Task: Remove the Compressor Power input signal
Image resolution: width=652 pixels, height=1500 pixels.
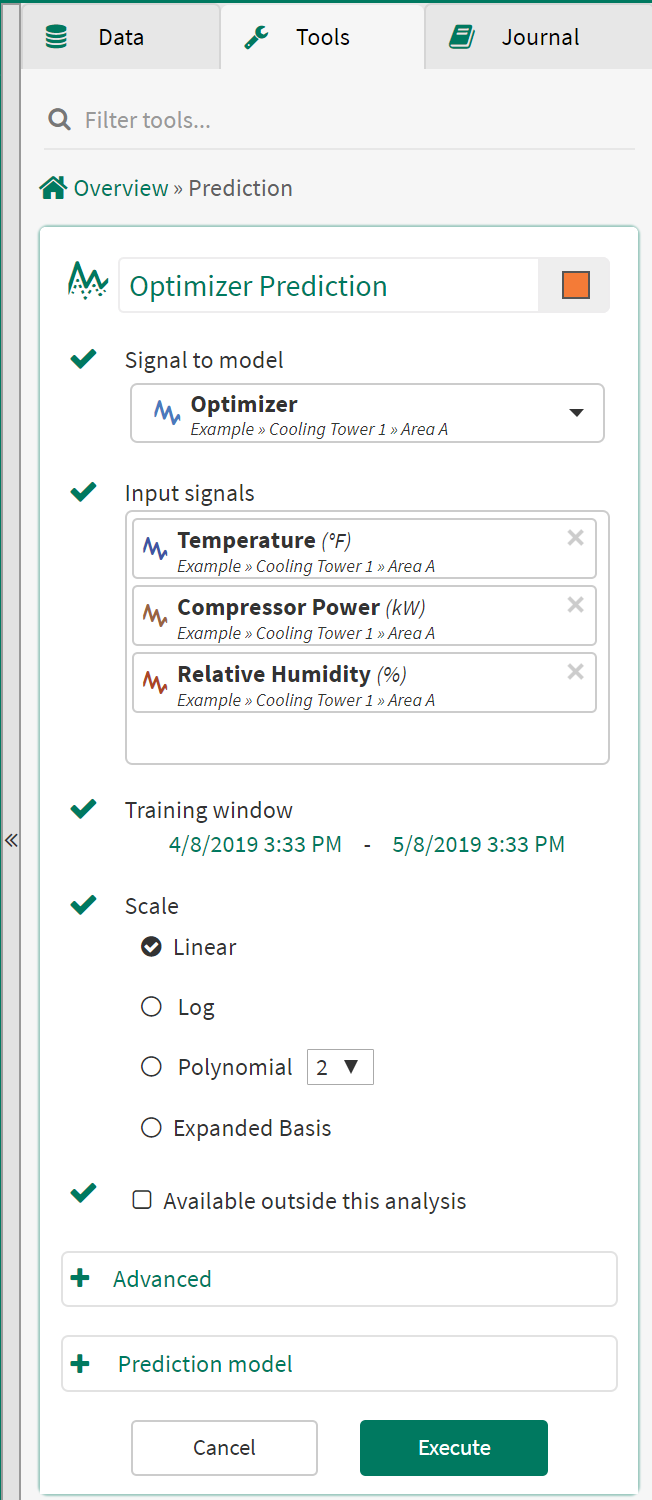Action: (575, 605)
